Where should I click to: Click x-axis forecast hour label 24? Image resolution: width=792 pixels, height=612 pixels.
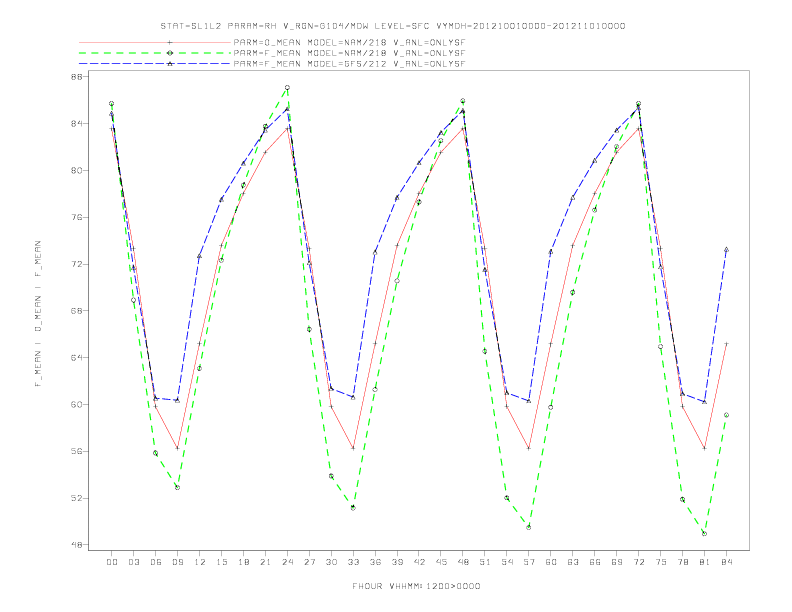point(287,562)
